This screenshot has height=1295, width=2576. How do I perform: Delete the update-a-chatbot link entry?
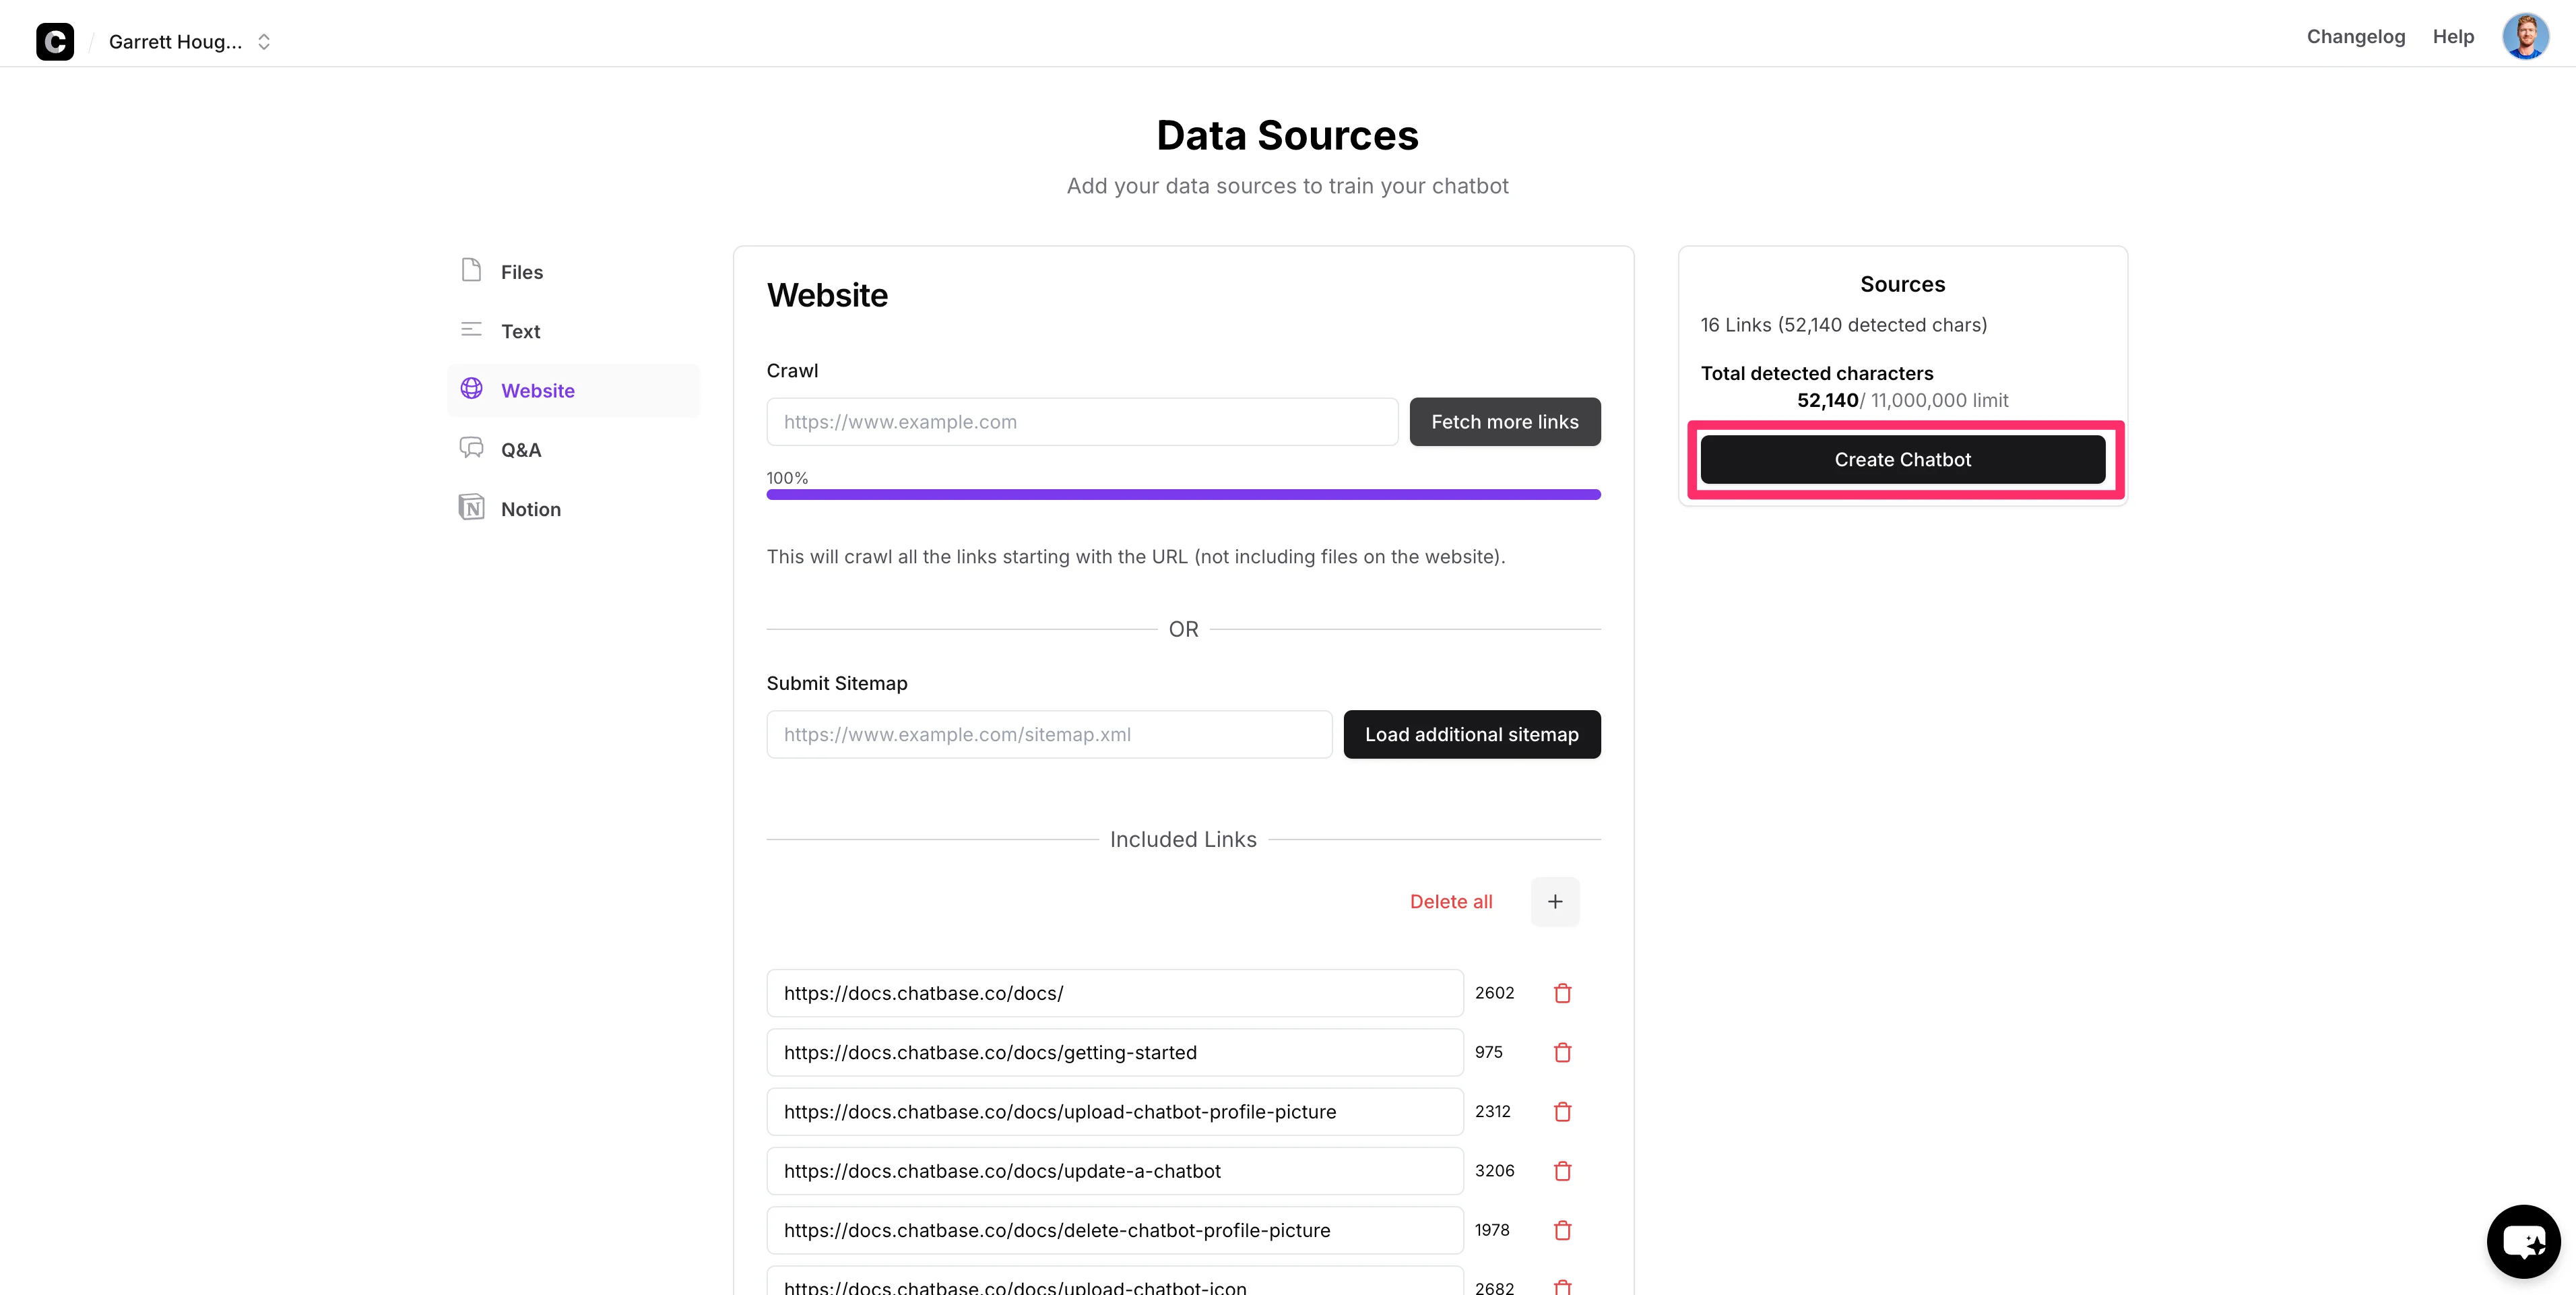pos(1562,1171)
